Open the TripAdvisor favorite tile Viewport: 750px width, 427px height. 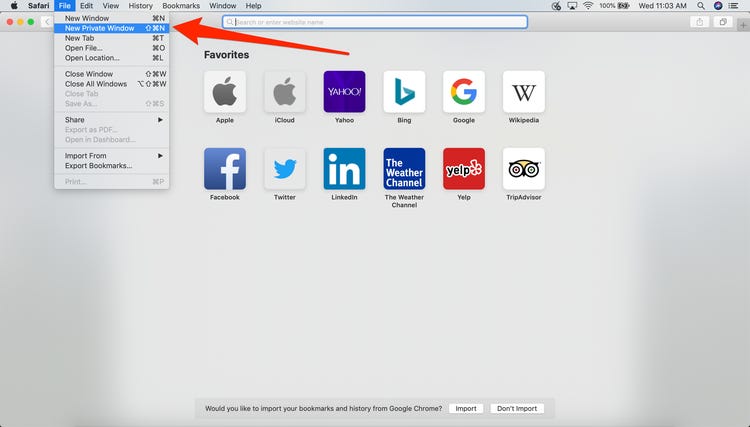pos(524,169)
